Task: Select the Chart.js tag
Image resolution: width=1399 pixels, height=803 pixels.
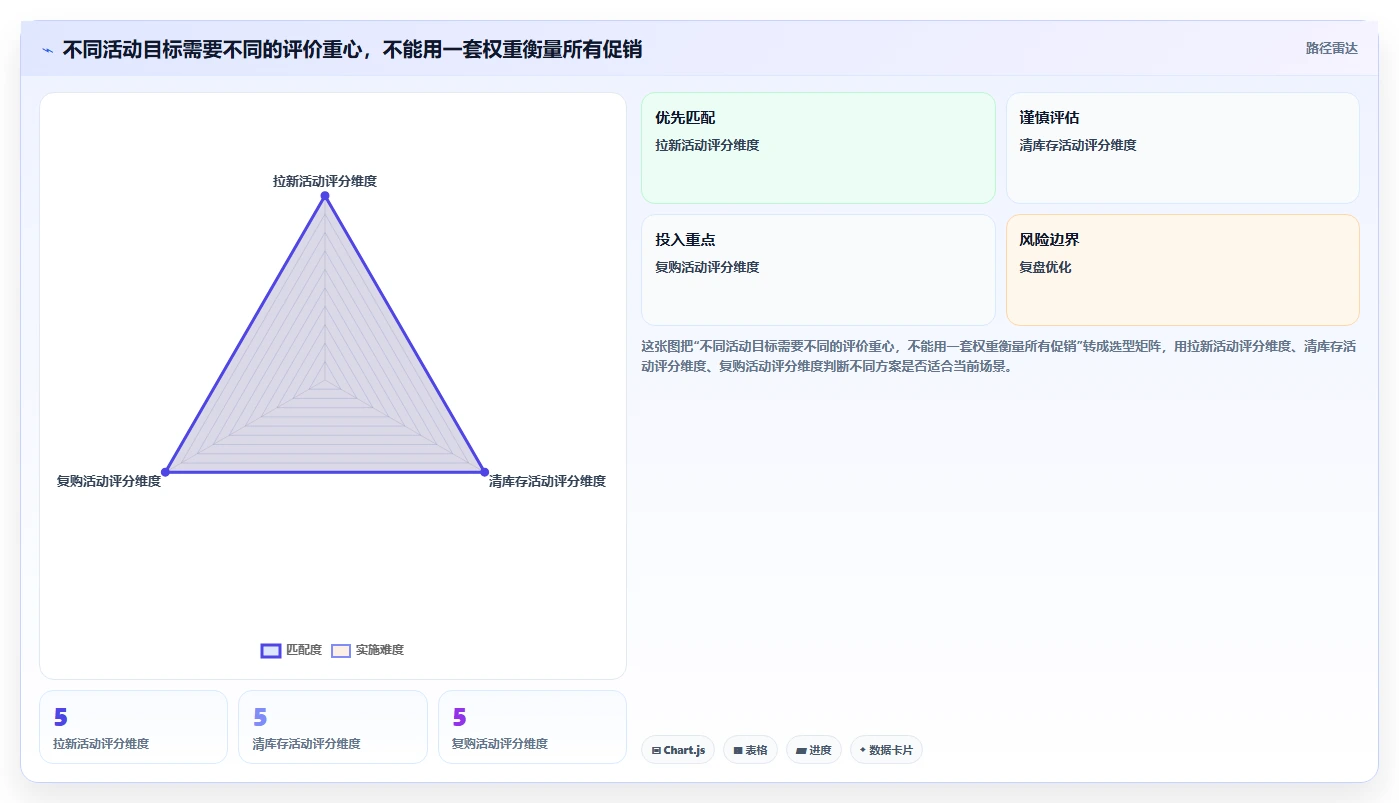Action: point(678,750)
